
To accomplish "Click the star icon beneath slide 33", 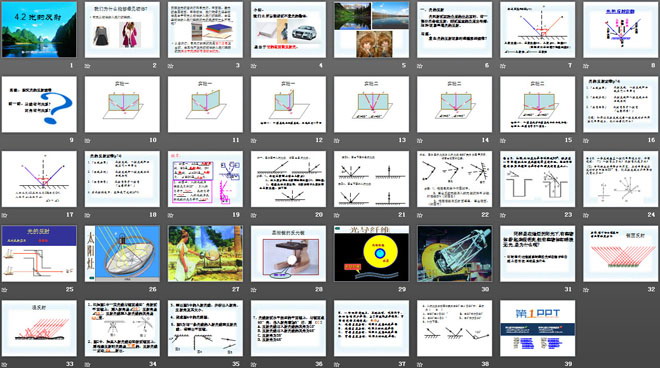I will pos(5,364).
